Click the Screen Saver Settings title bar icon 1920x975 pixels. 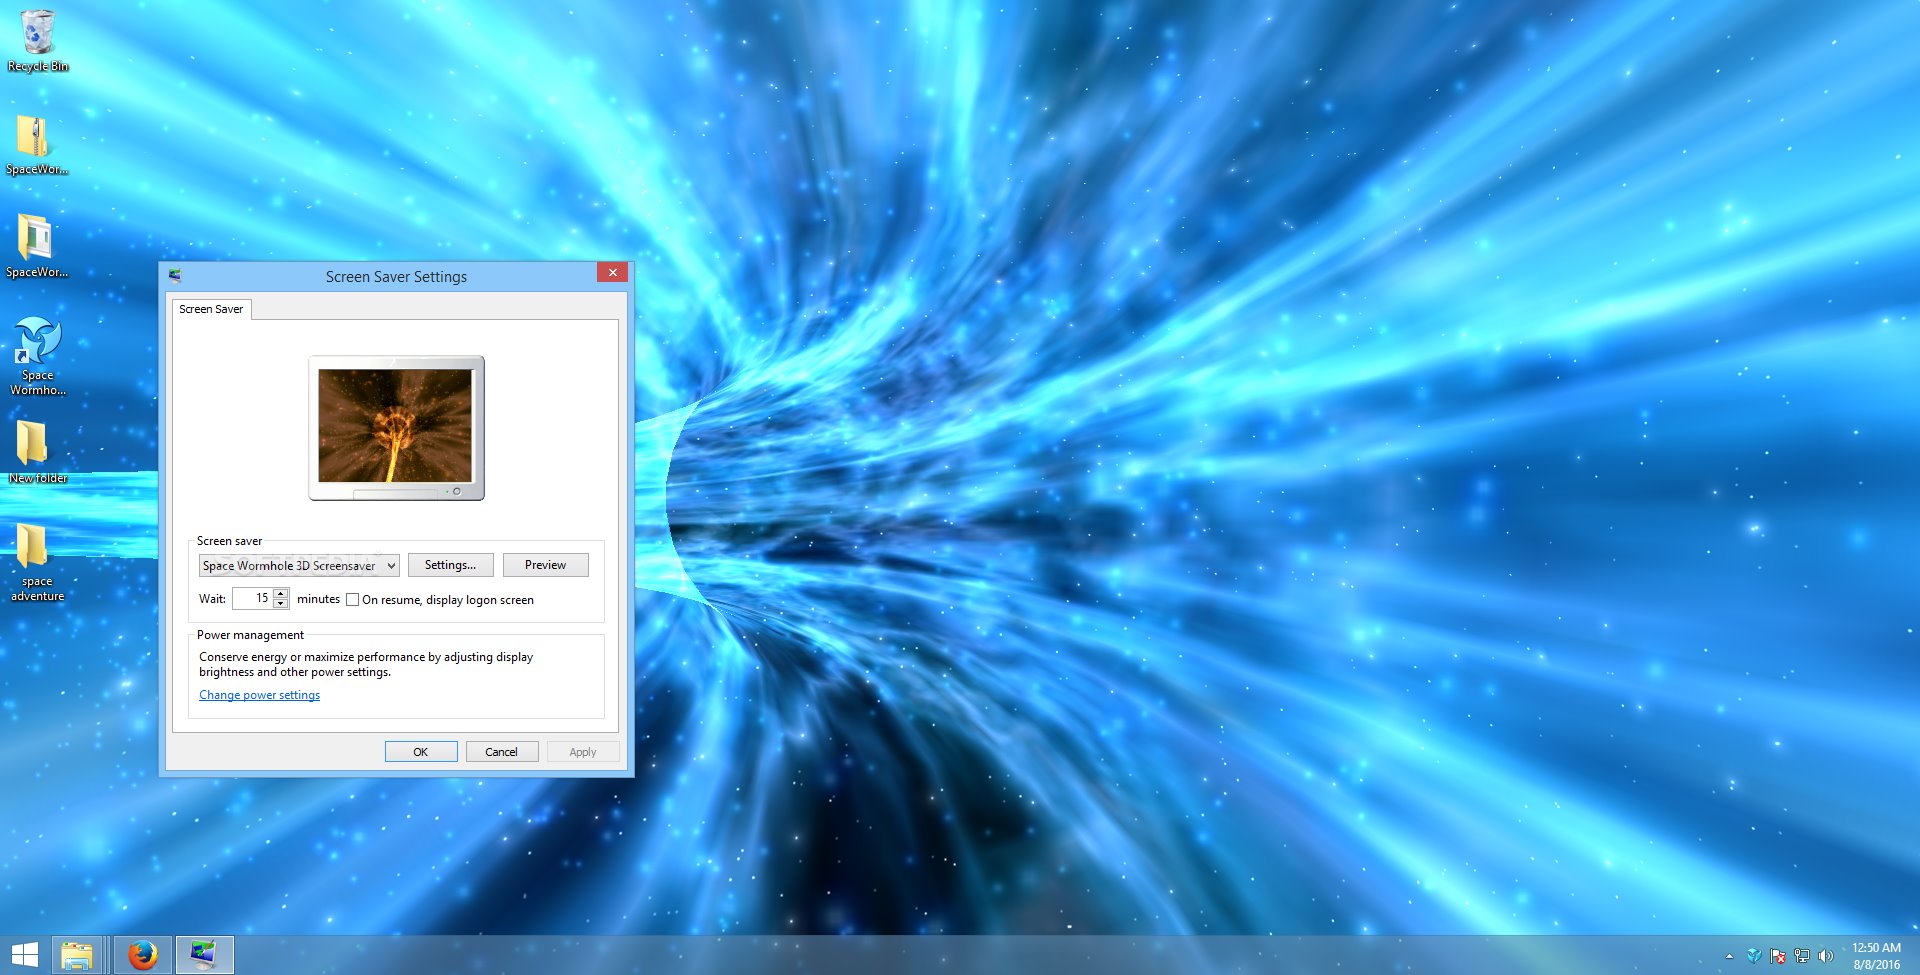[175, 275]
